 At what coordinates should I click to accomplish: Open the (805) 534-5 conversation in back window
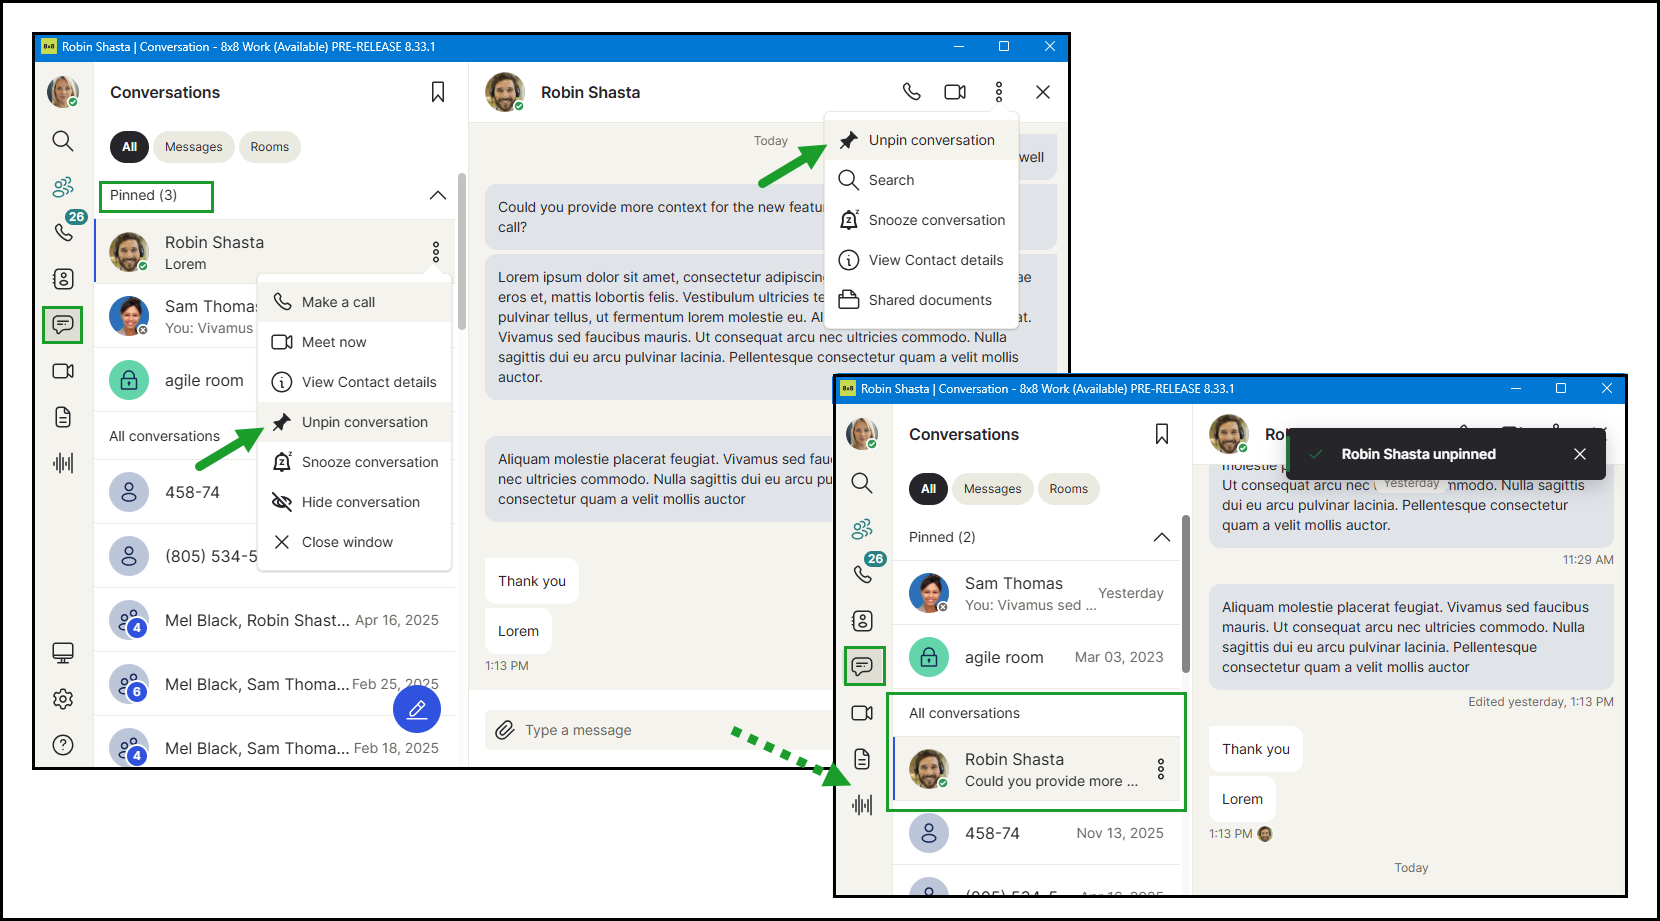coord(176,556)
